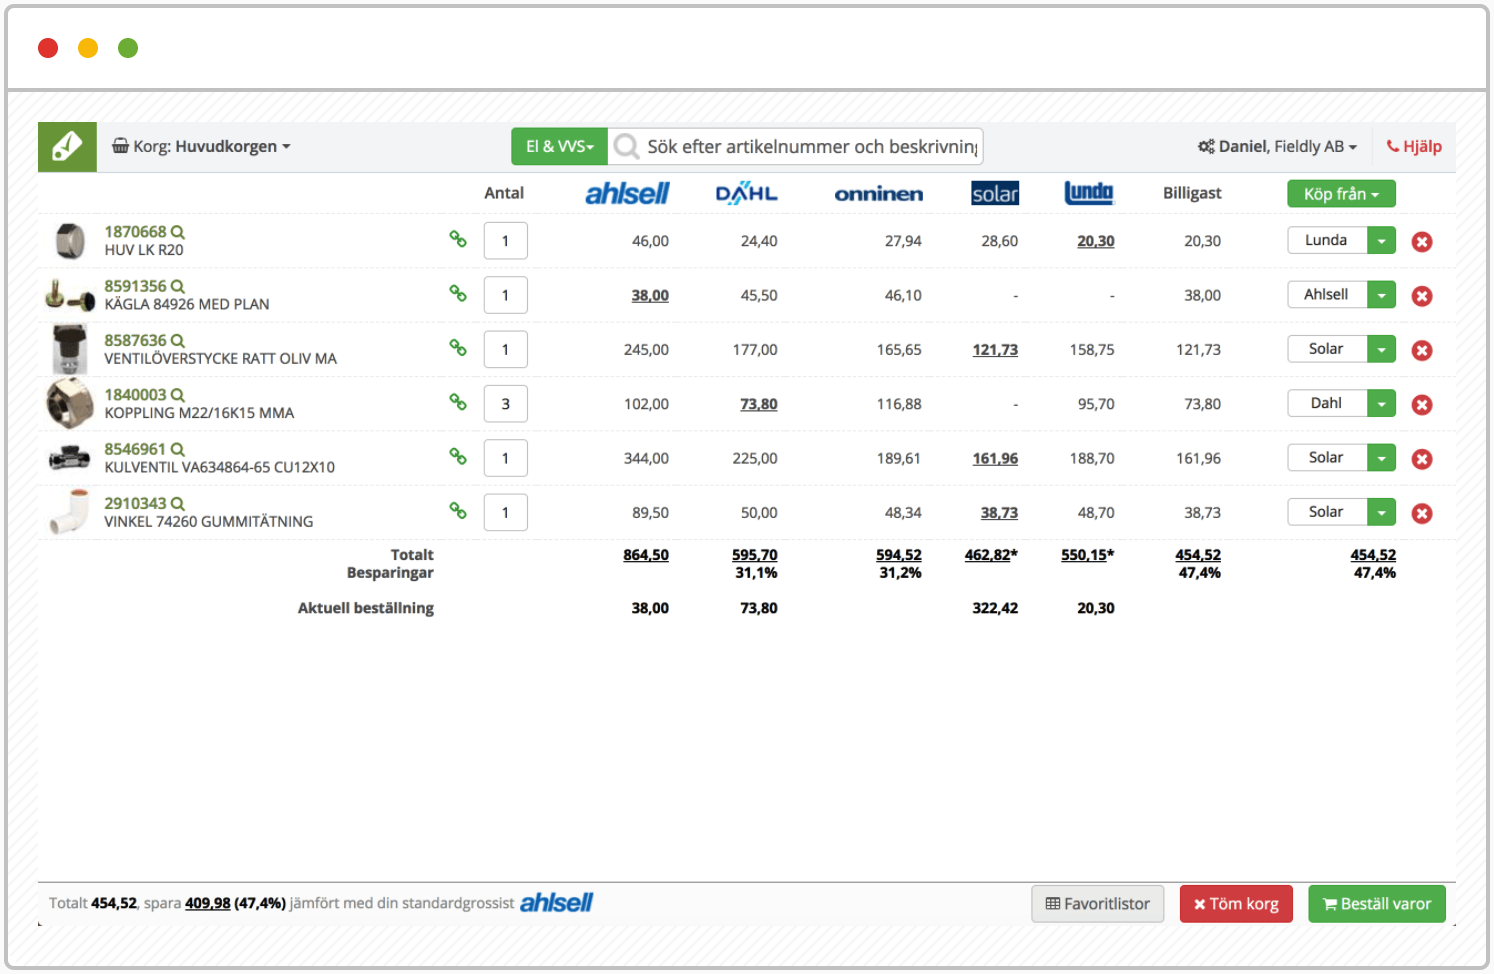Screen dimensions: 1494x974
Task: Remove VENTILÖVERSTYCKE row with red X
Action: click(x=1422, y=350)
